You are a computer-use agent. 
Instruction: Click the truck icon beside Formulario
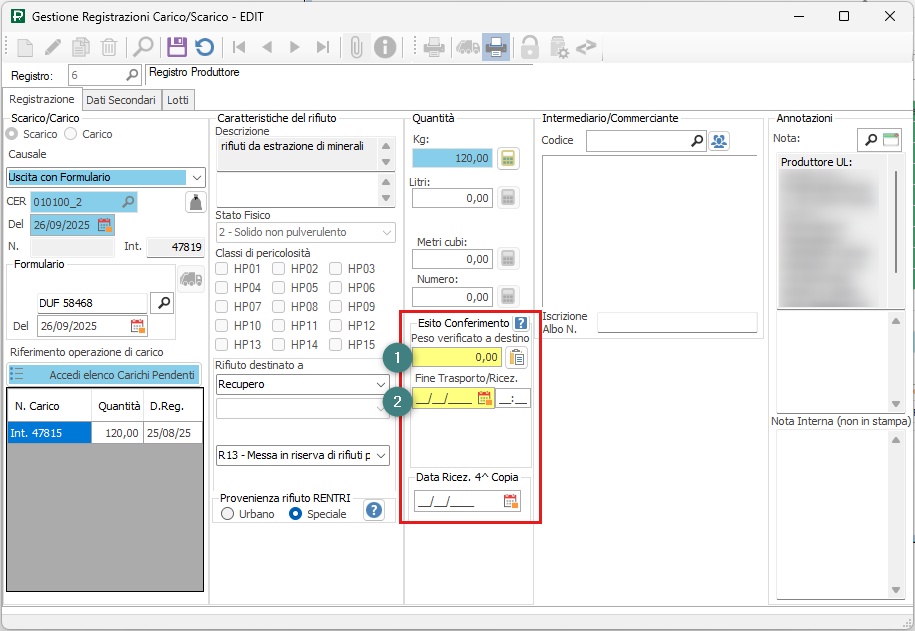(x=190, y=277)
